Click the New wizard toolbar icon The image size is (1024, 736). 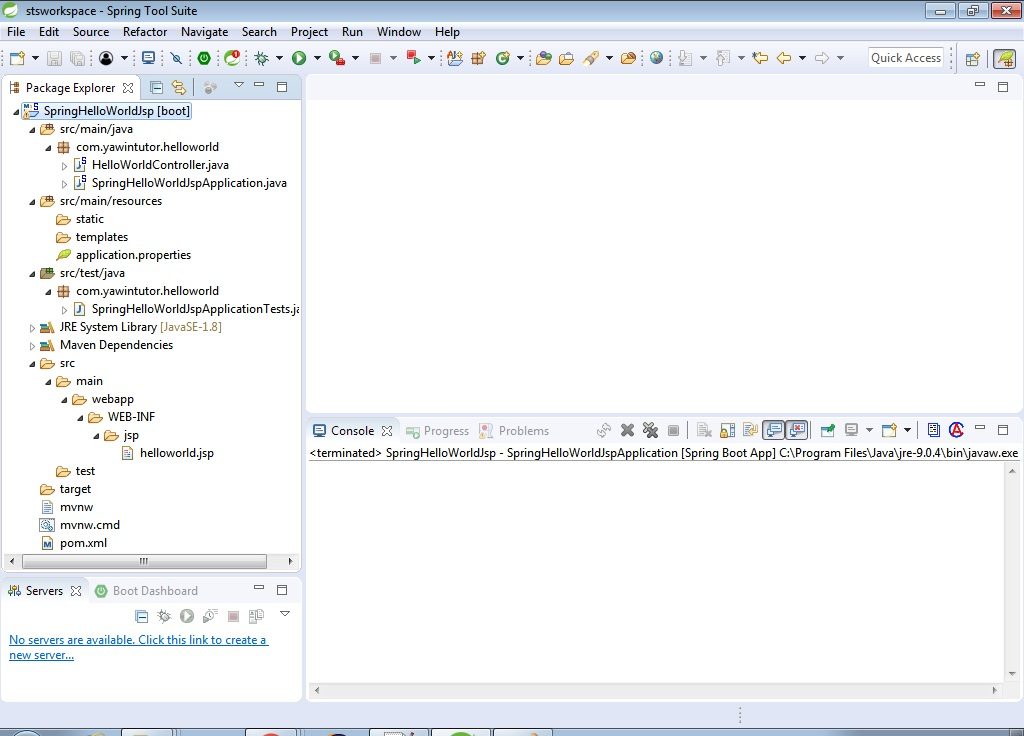(x=18, y=58)
